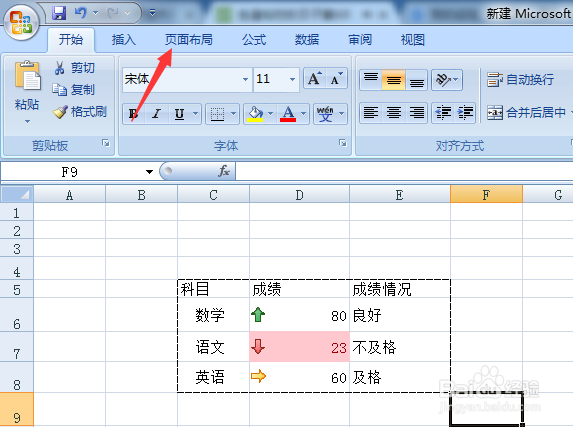573x427 pixels.
Task: Go to the 审阅 tab
Action: click(x=360, y=39)
